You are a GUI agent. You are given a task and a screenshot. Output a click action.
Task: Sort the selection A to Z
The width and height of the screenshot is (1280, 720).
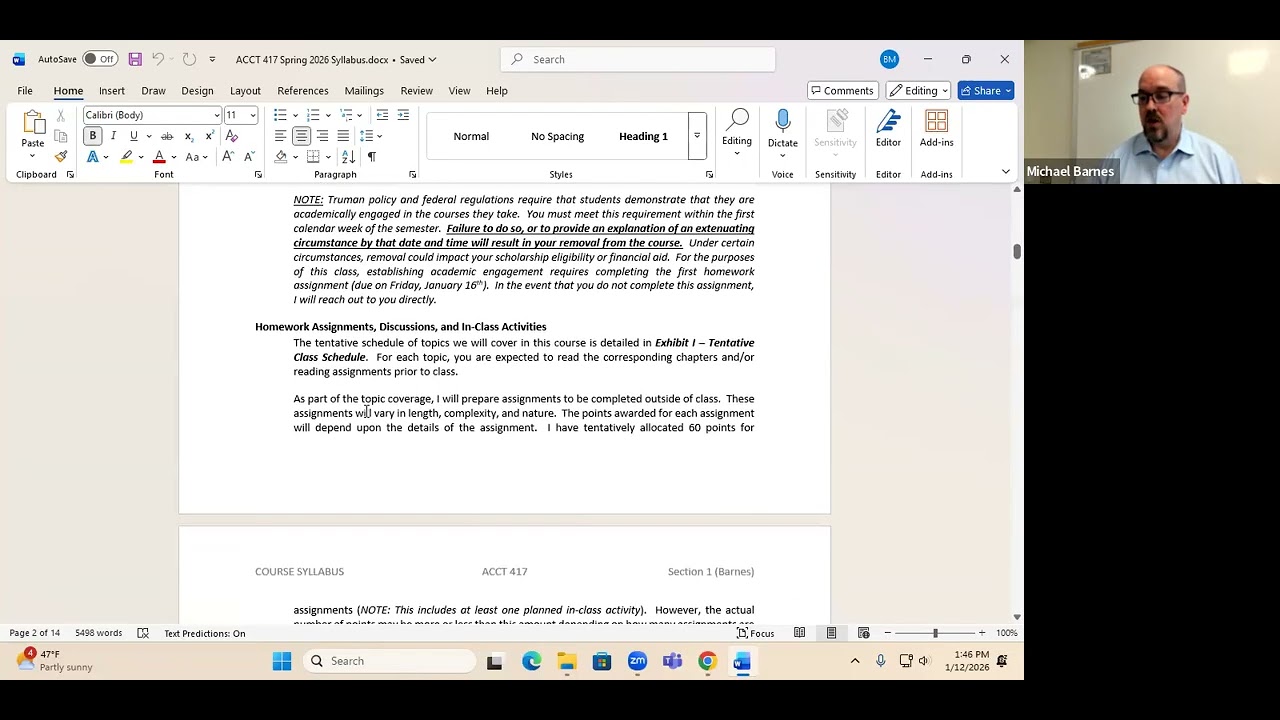[348, 157]
